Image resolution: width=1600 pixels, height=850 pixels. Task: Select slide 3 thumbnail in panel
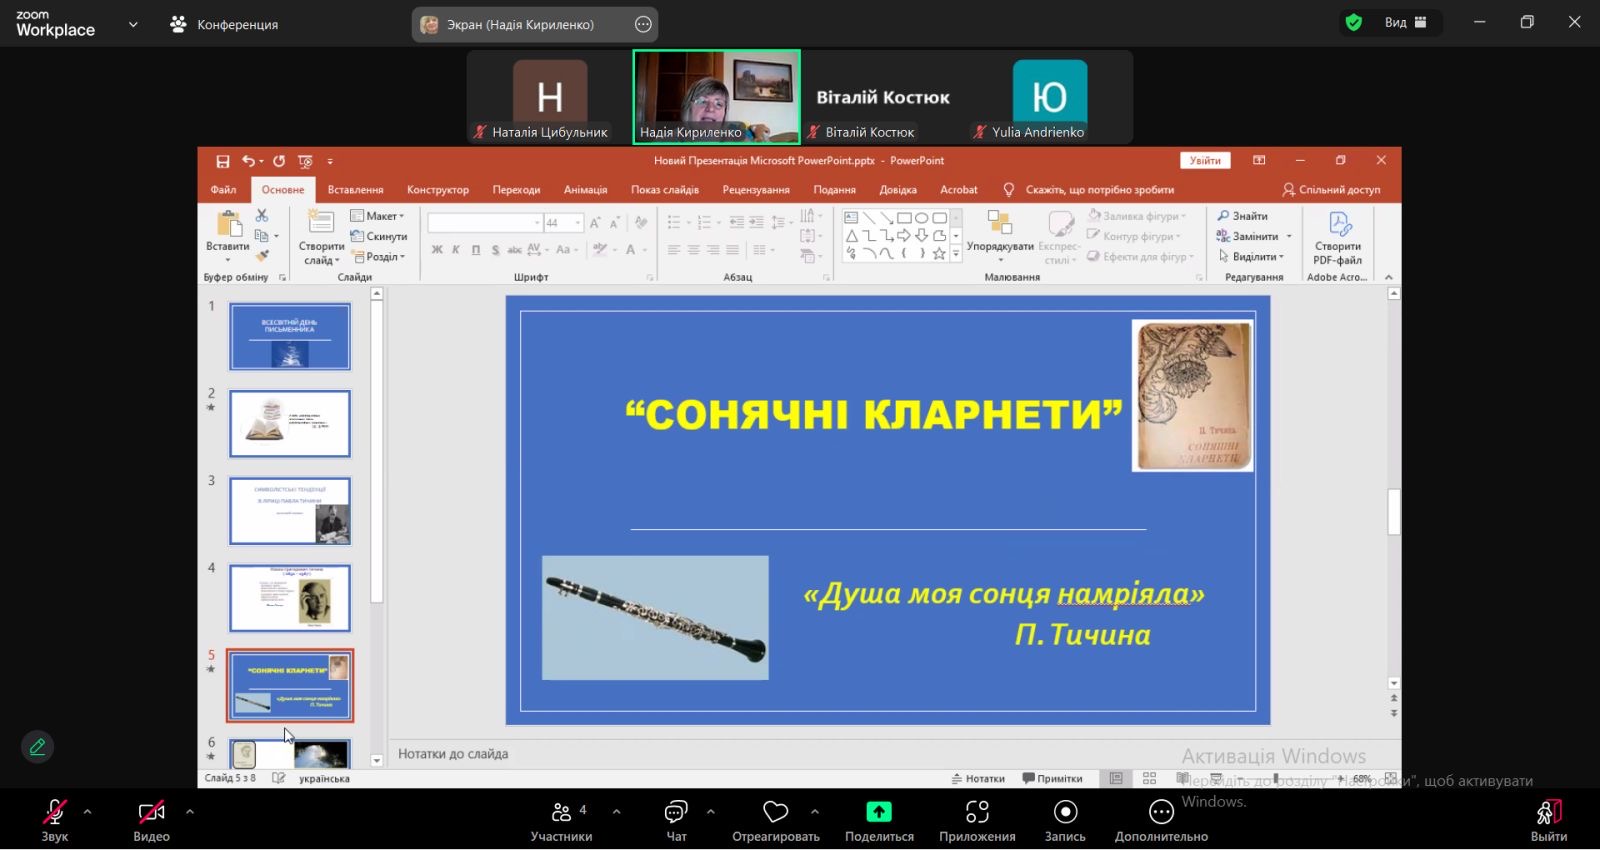290,511
